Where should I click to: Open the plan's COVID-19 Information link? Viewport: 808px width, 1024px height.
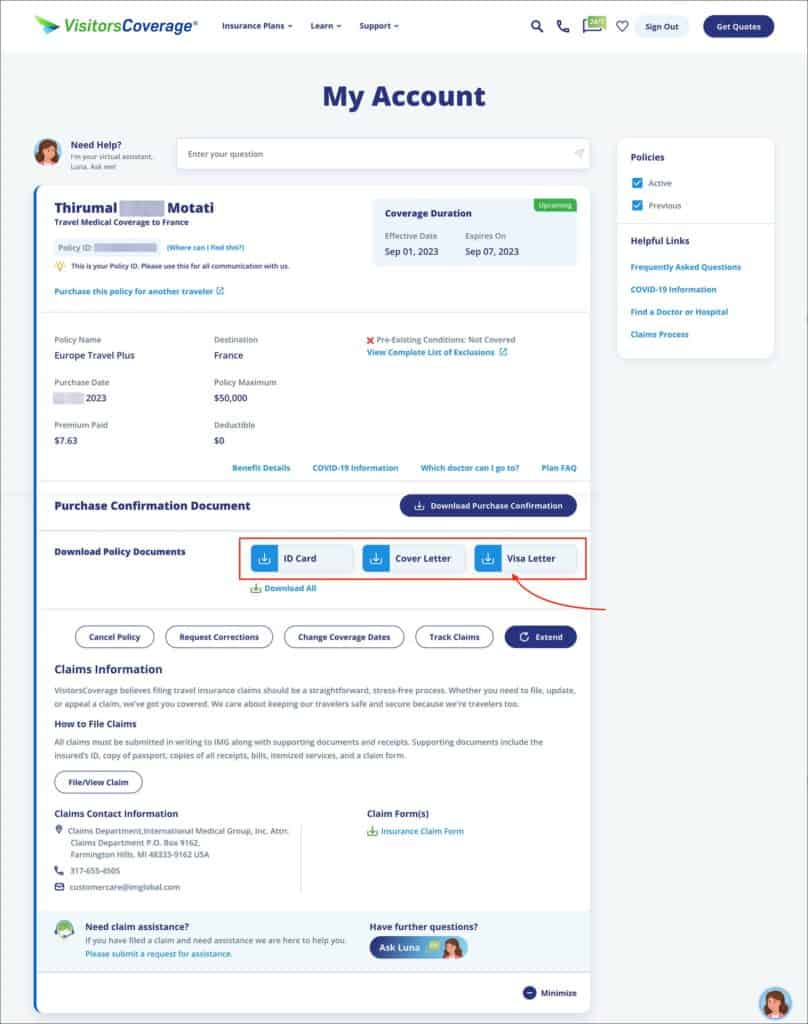(355, 468)
